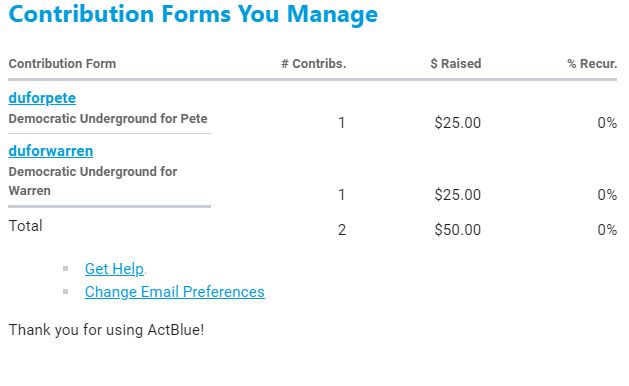This screenshot has height=386, width=629.
Task: Click the $ Raised column header
Action: coord(456,63)
